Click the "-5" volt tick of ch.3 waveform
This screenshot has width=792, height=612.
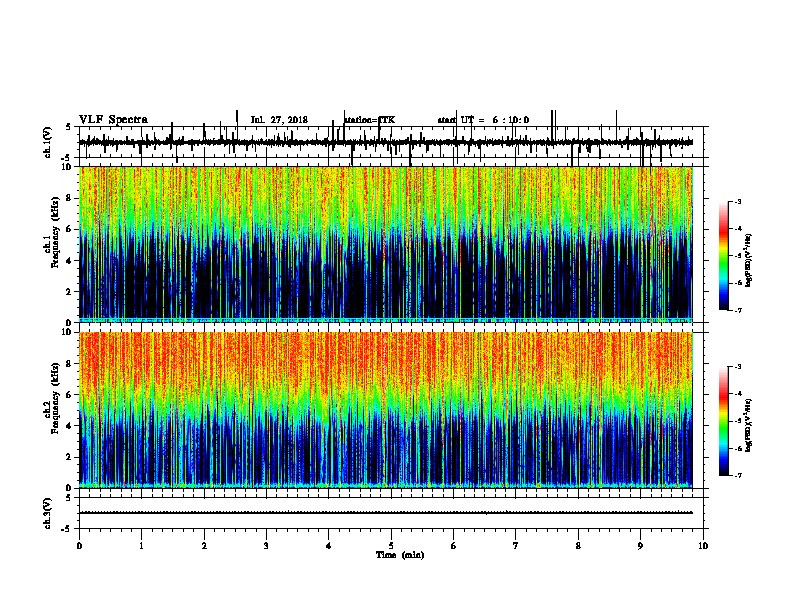[x=67, y=529]
